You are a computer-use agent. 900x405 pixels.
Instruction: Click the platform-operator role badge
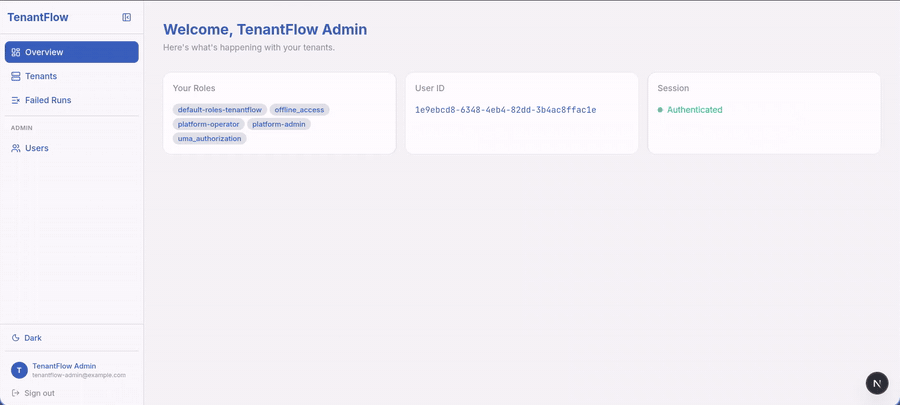point(208,124)
